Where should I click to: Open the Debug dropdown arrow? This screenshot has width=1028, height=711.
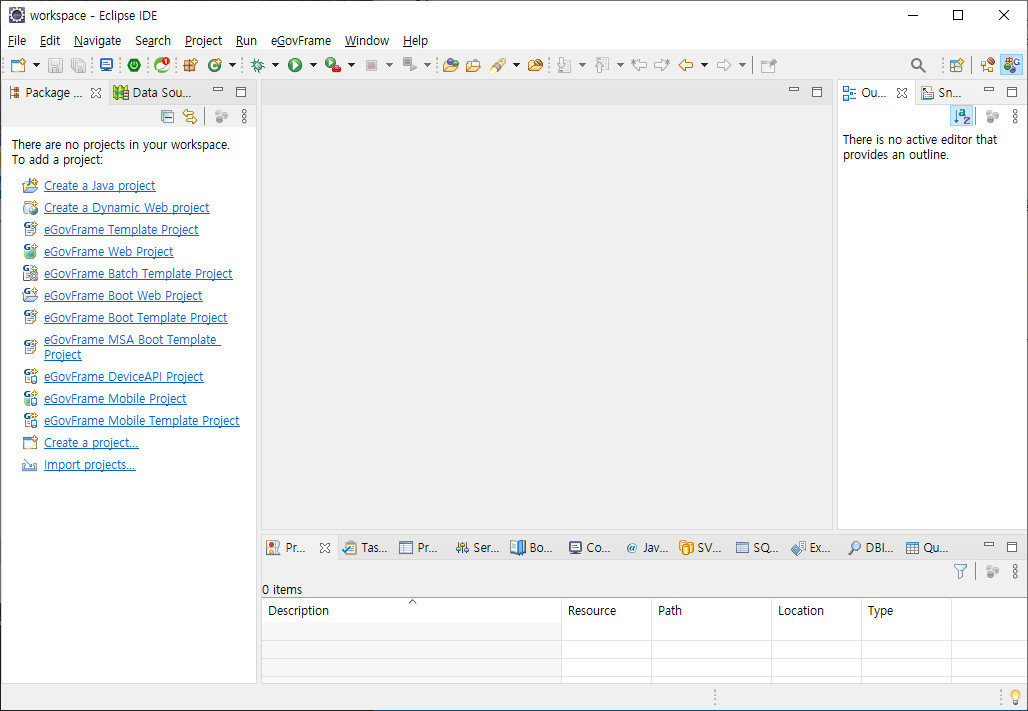[275, 65]
